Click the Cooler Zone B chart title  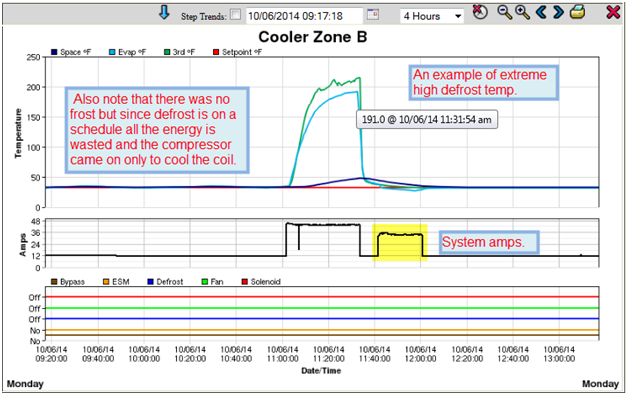click(x=313, y=37)
